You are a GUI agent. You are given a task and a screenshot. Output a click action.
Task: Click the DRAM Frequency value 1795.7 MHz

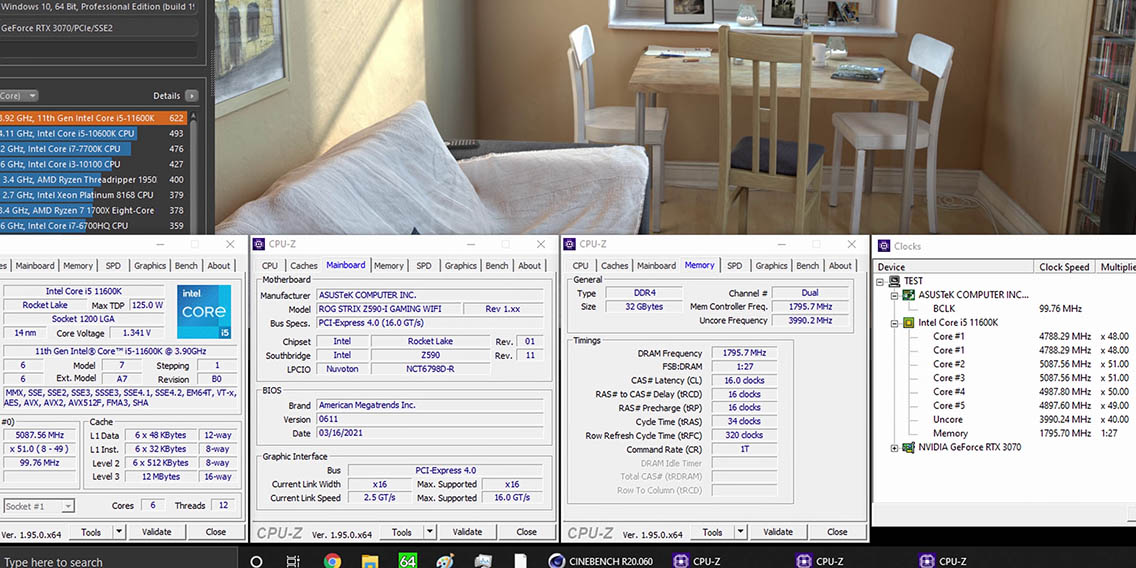tap(744, 353)
